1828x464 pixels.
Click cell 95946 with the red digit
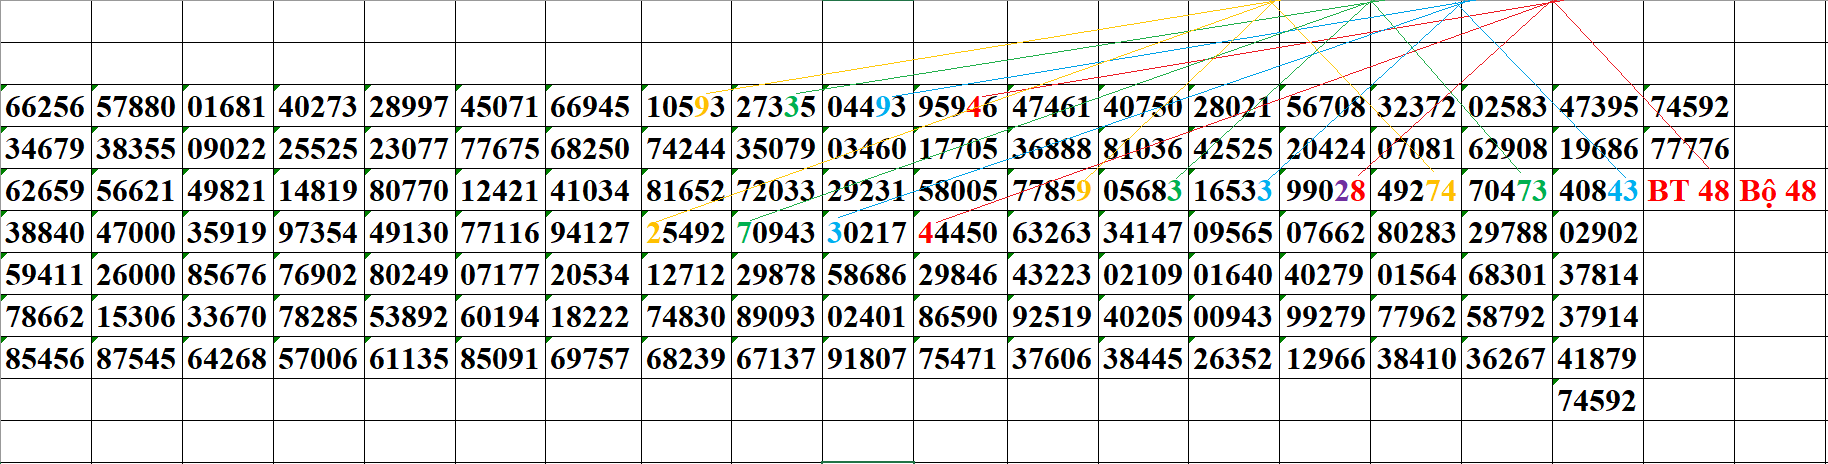click(959, 107)
